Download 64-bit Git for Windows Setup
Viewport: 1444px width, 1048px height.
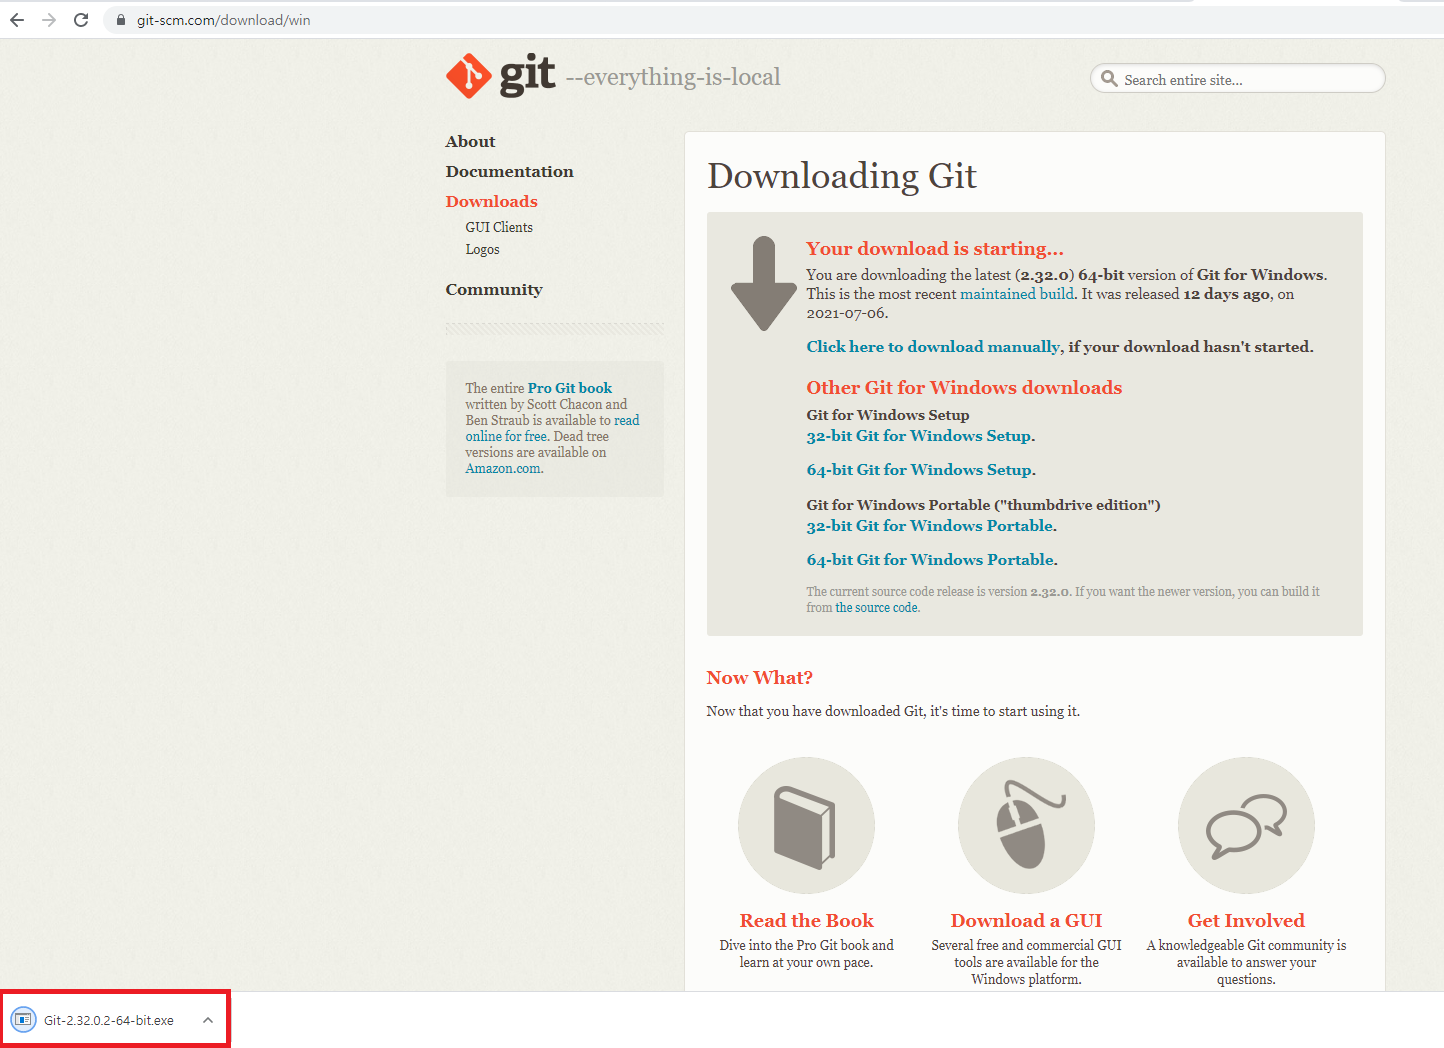pos(919,470)
